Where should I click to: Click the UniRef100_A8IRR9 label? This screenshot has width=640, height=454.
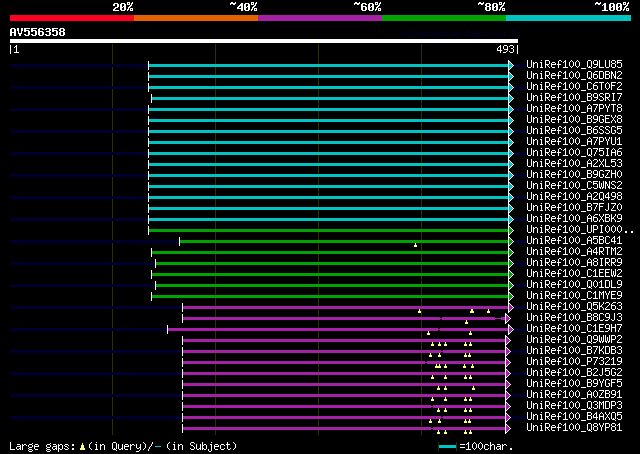coord(574,263)
